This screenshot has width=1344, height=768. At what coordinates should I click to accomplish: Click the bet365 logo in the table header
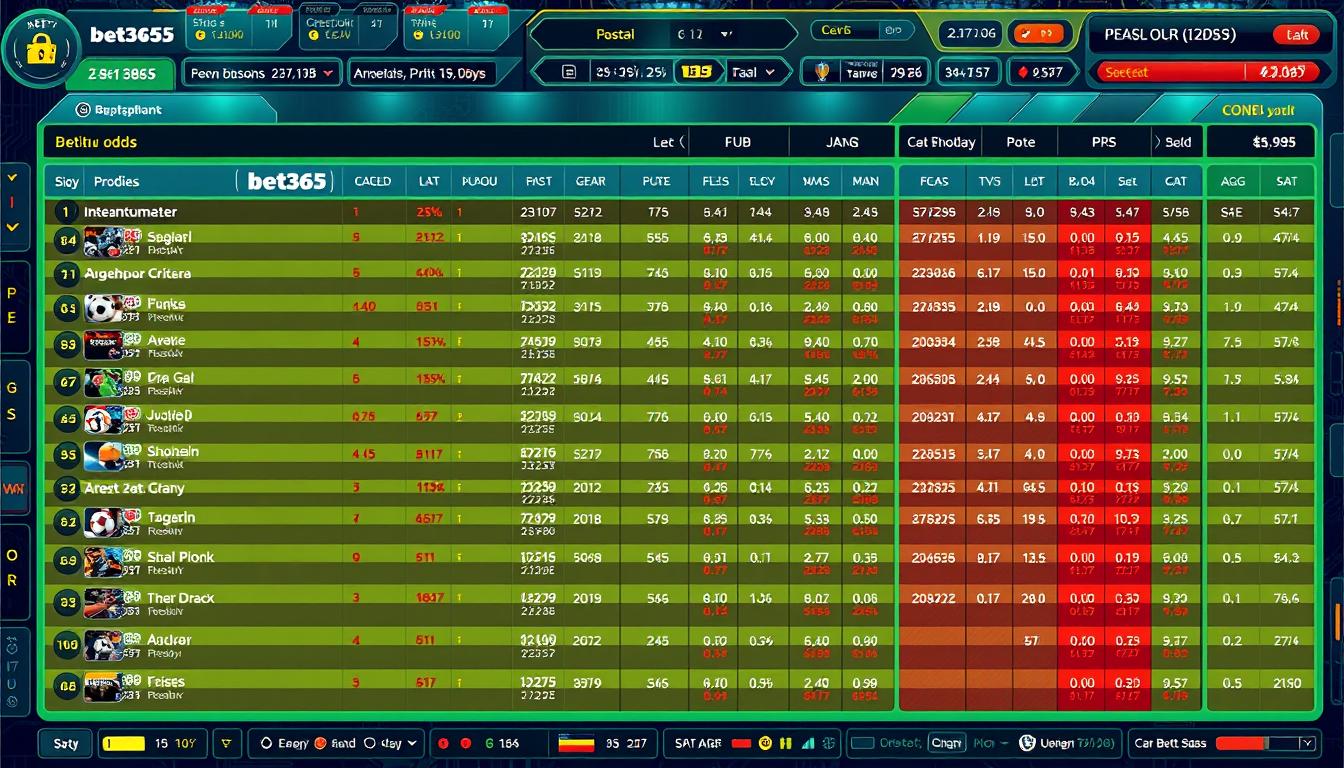tap(287, 181)
